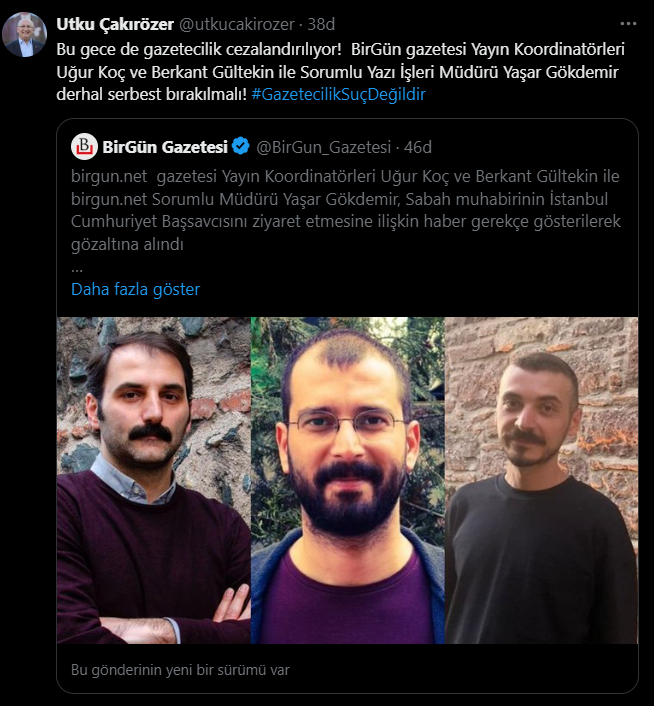
Task: Click the 46d quoted tweet timestamp
Action: click(x=418, y=147)
